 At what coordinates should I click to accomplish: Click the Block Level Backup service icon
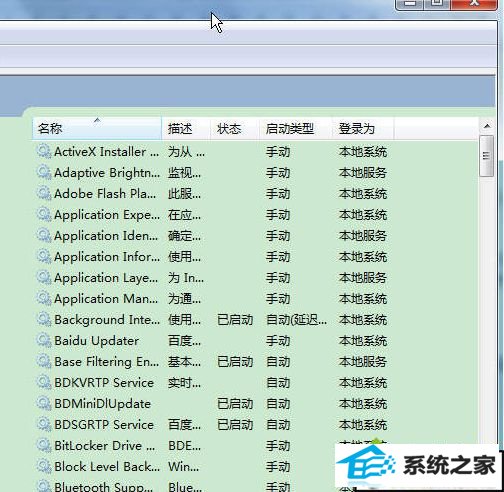(44, 466)
